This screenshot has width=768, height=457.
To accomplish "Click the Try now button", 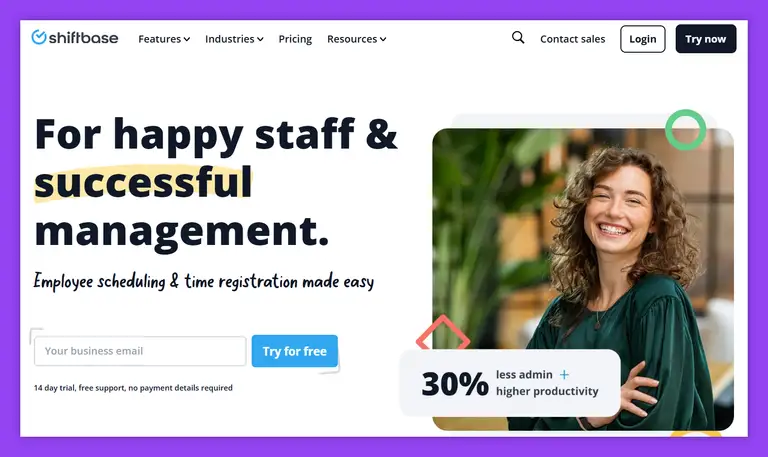I will tap(706, 39).
